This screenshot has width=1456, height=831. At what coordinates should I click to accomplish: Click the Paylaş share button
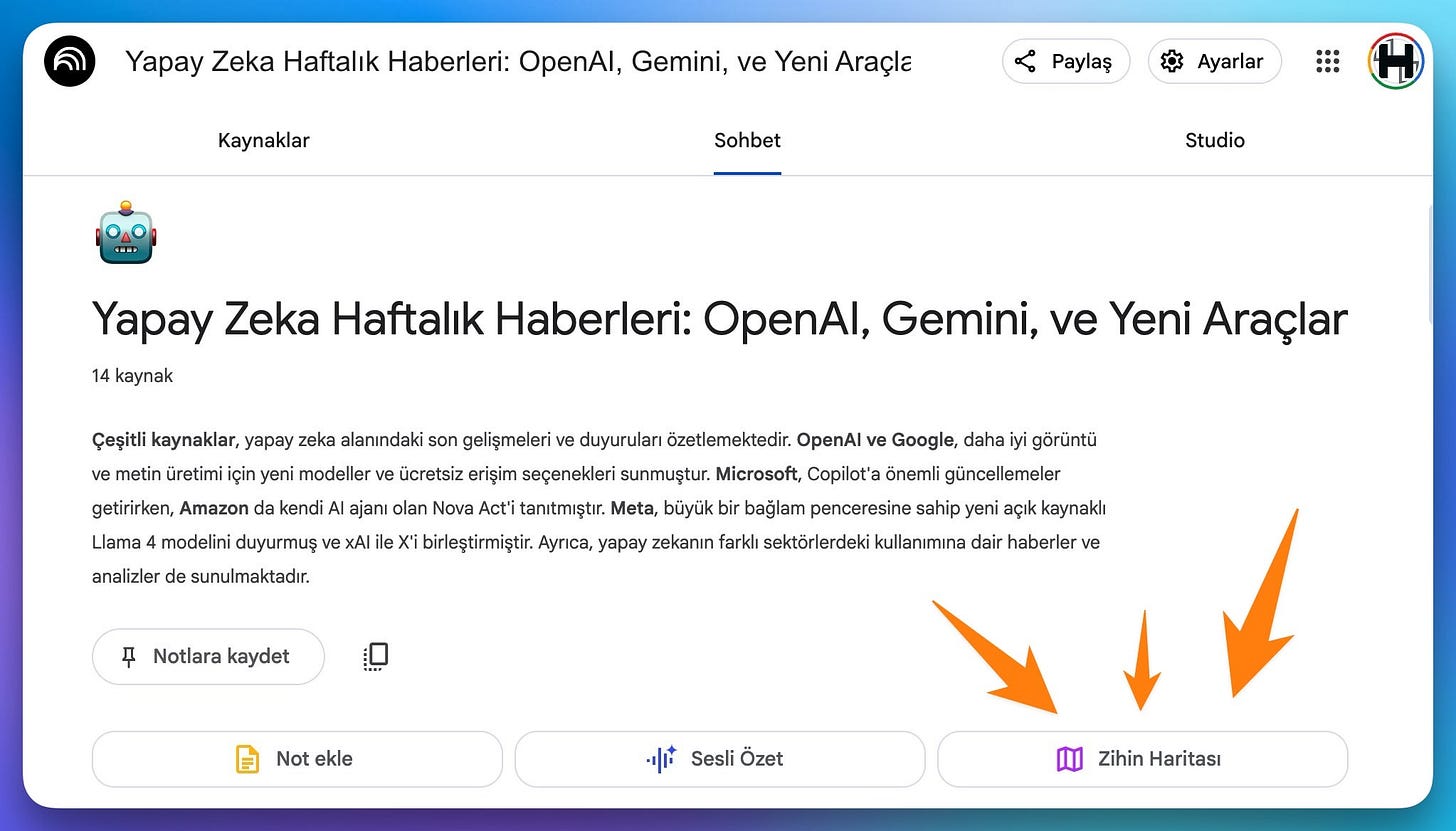[1066, 61]
